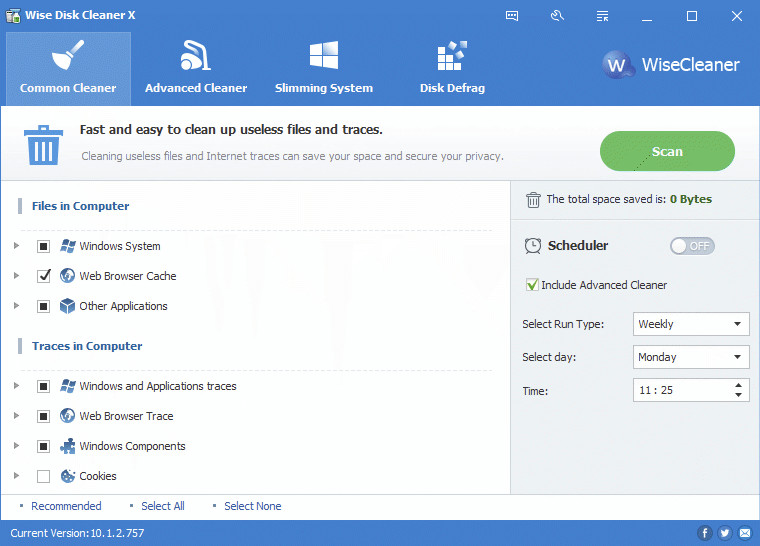Expand the Windows System tree item
760x546 pixels.
(16, 246)
